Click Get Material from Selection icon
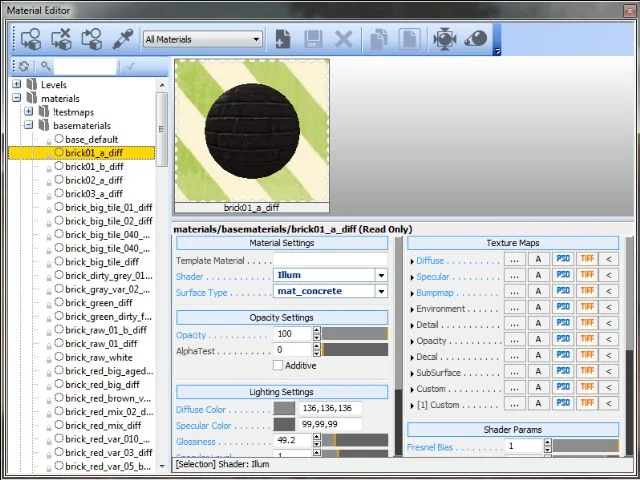640x480 pixels. coord(92,40)
